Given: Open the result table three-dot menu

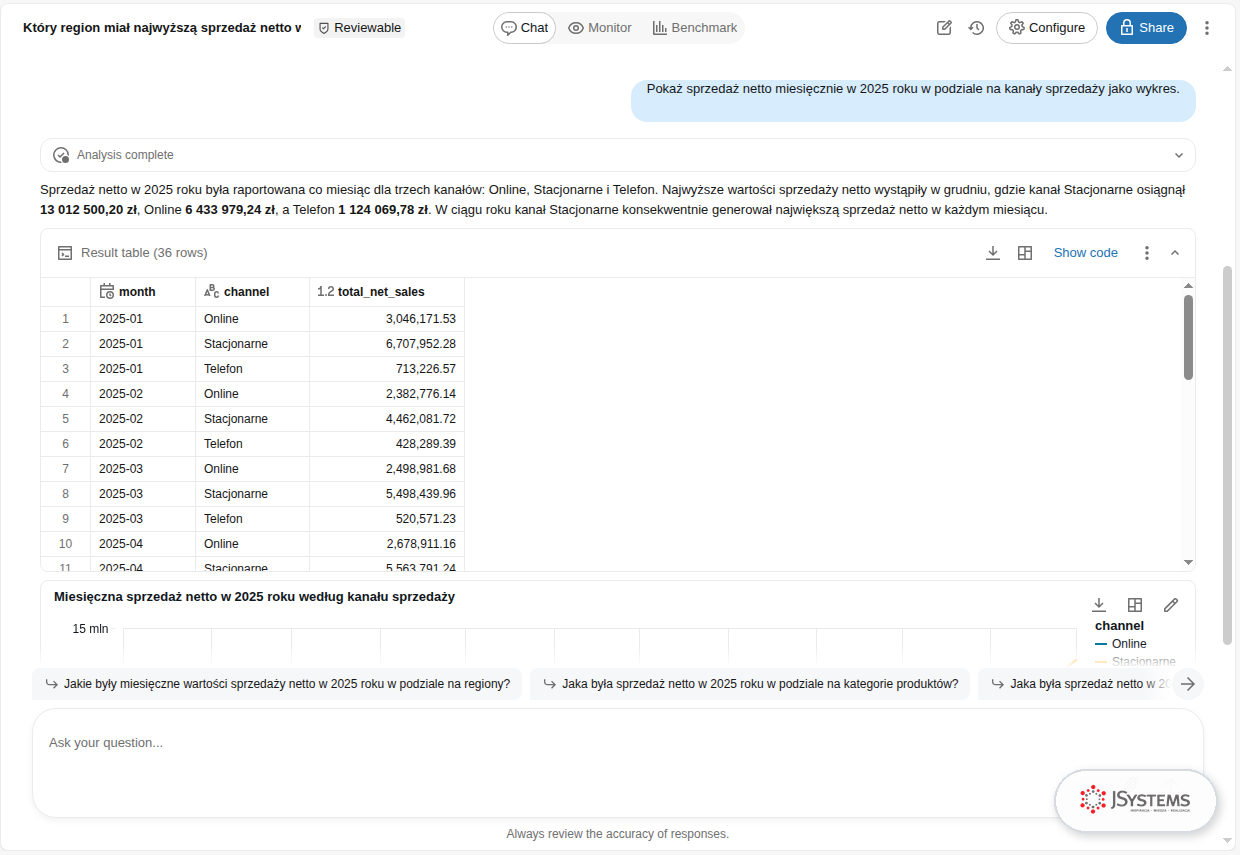Looking at the screenshot, I should [x=1147, y=253].
